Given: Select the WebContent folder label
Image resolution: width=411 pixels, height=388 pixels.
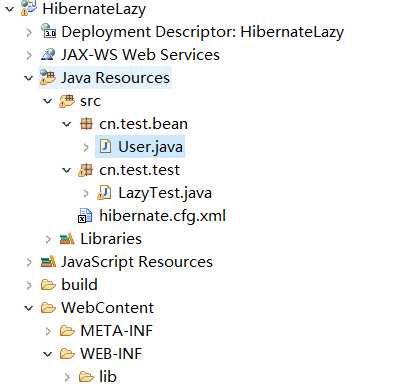Looking at the screenshot, I should click(107, 307).
